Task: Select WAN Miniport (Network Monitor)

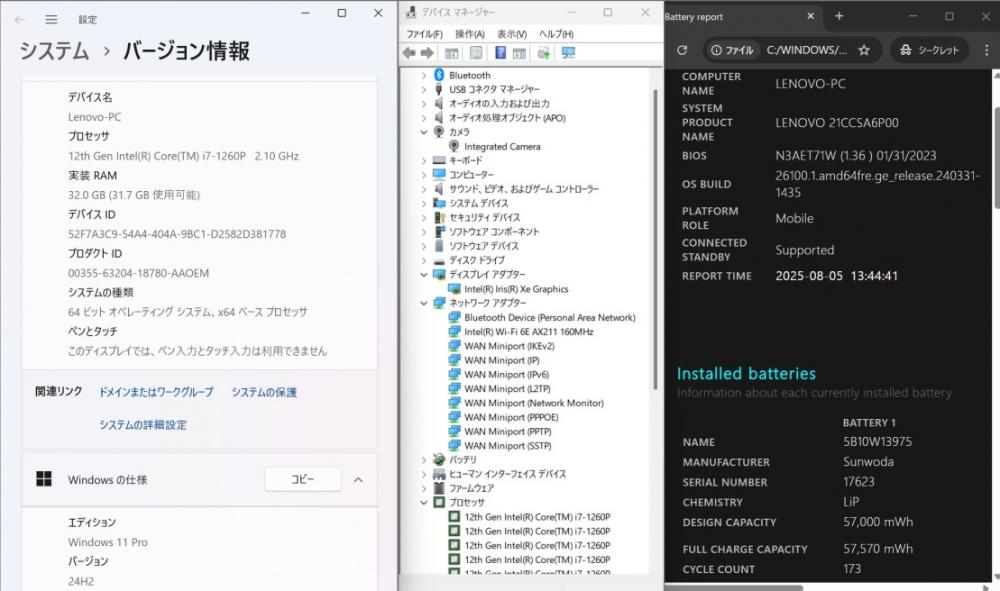Action: pyautogui.click(x=534, y=403)
